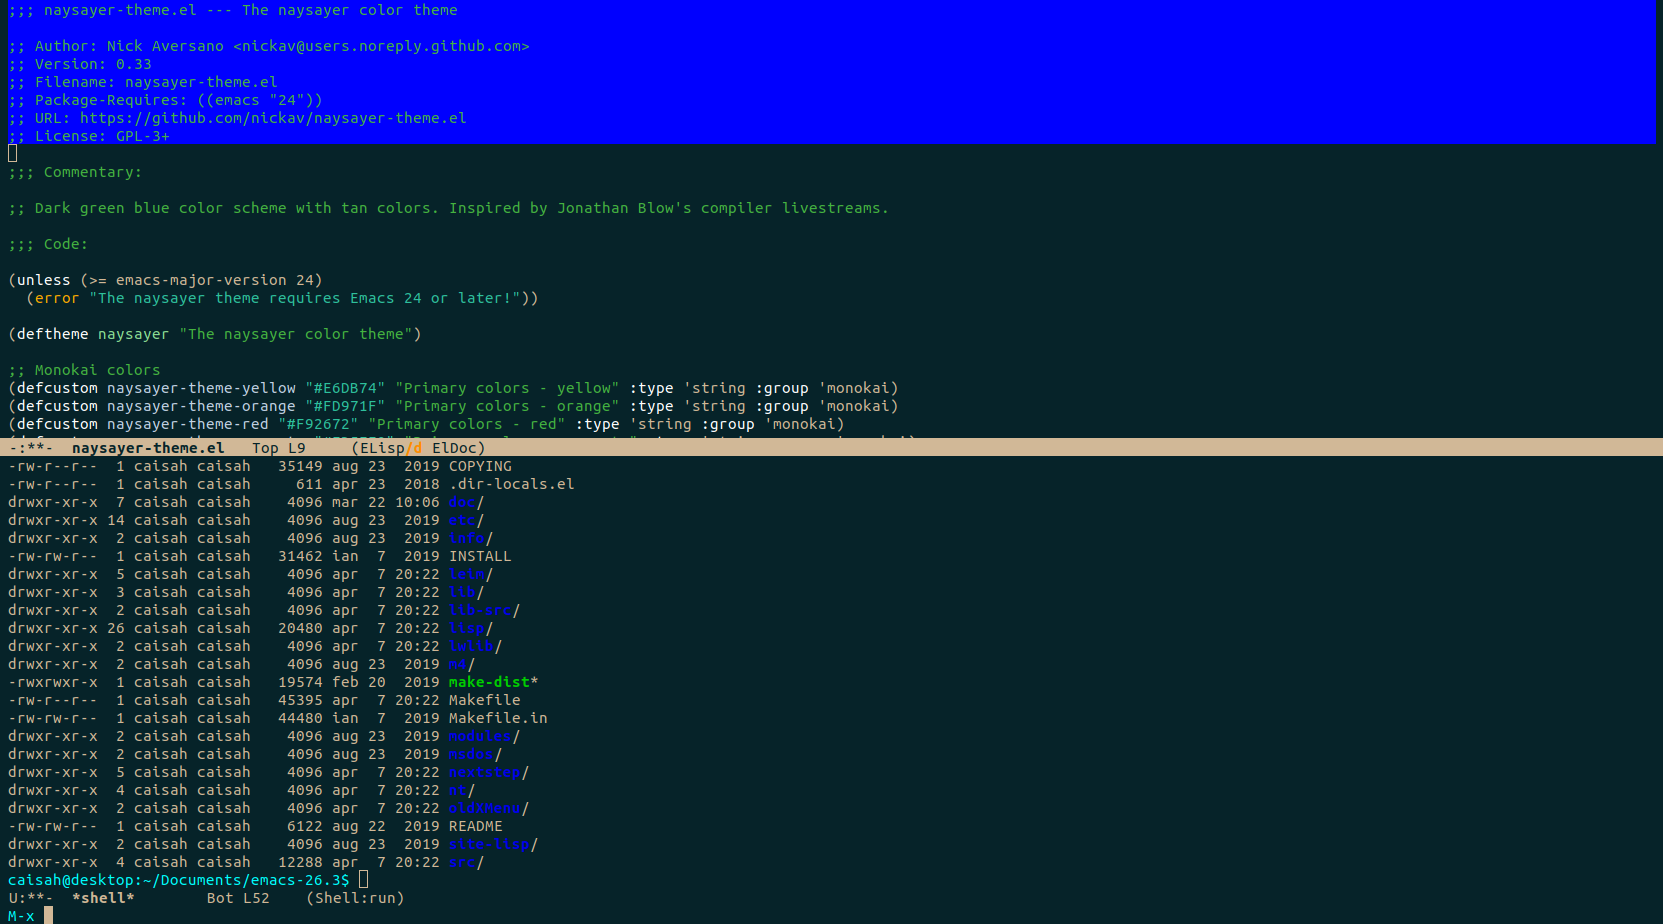Click the naysayer-theme.el buffer name in mode line
Viewport: 1663px width, 924px height.
tap(148, 448)
